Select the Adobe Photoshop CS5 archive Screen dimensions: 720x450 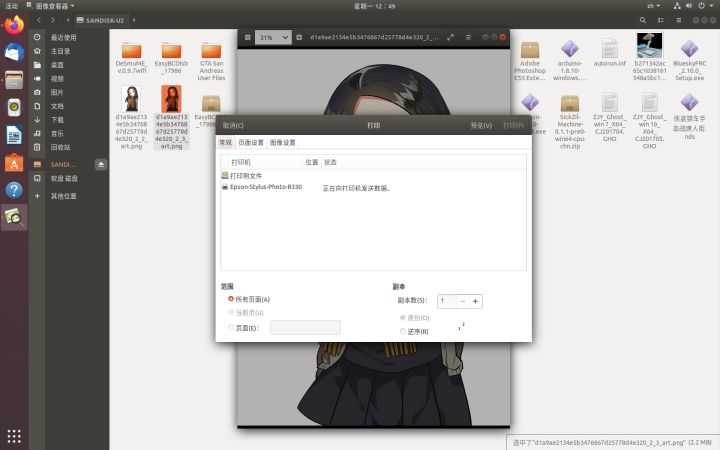[529, 61]
